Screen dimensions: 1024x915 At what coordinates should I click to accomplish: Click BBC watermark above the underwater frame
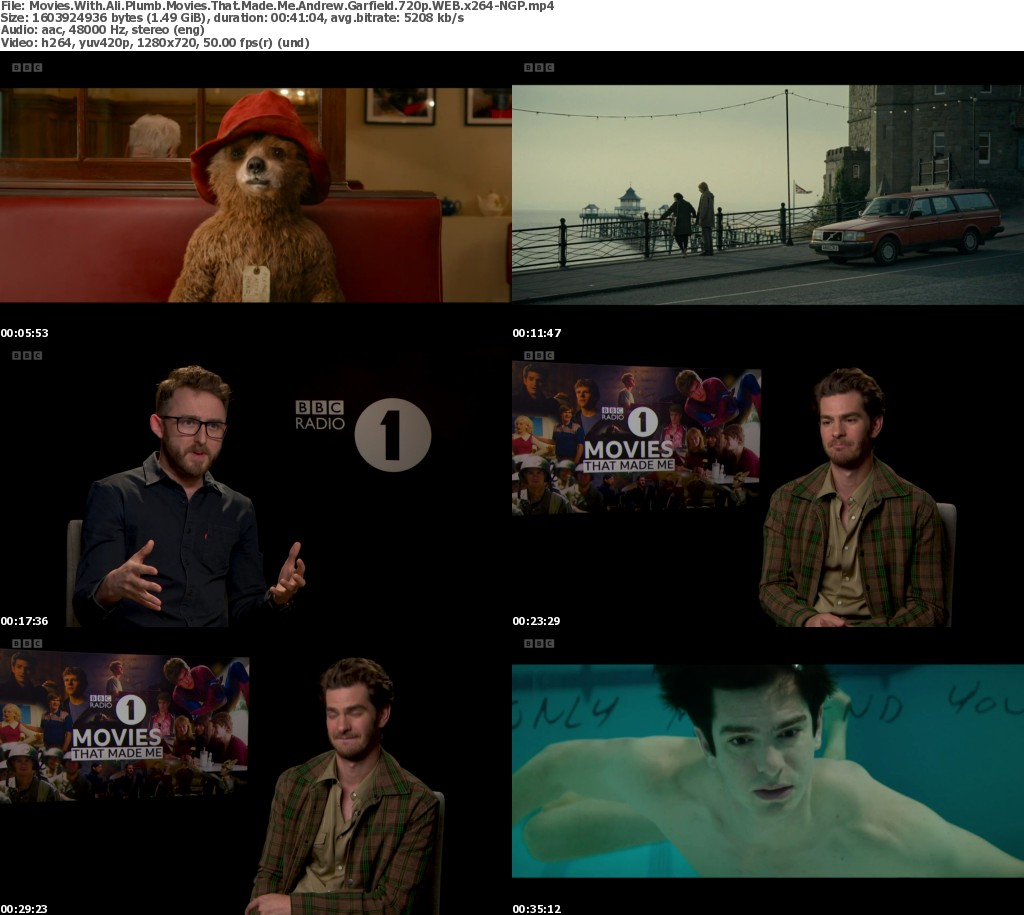point(538,643)
